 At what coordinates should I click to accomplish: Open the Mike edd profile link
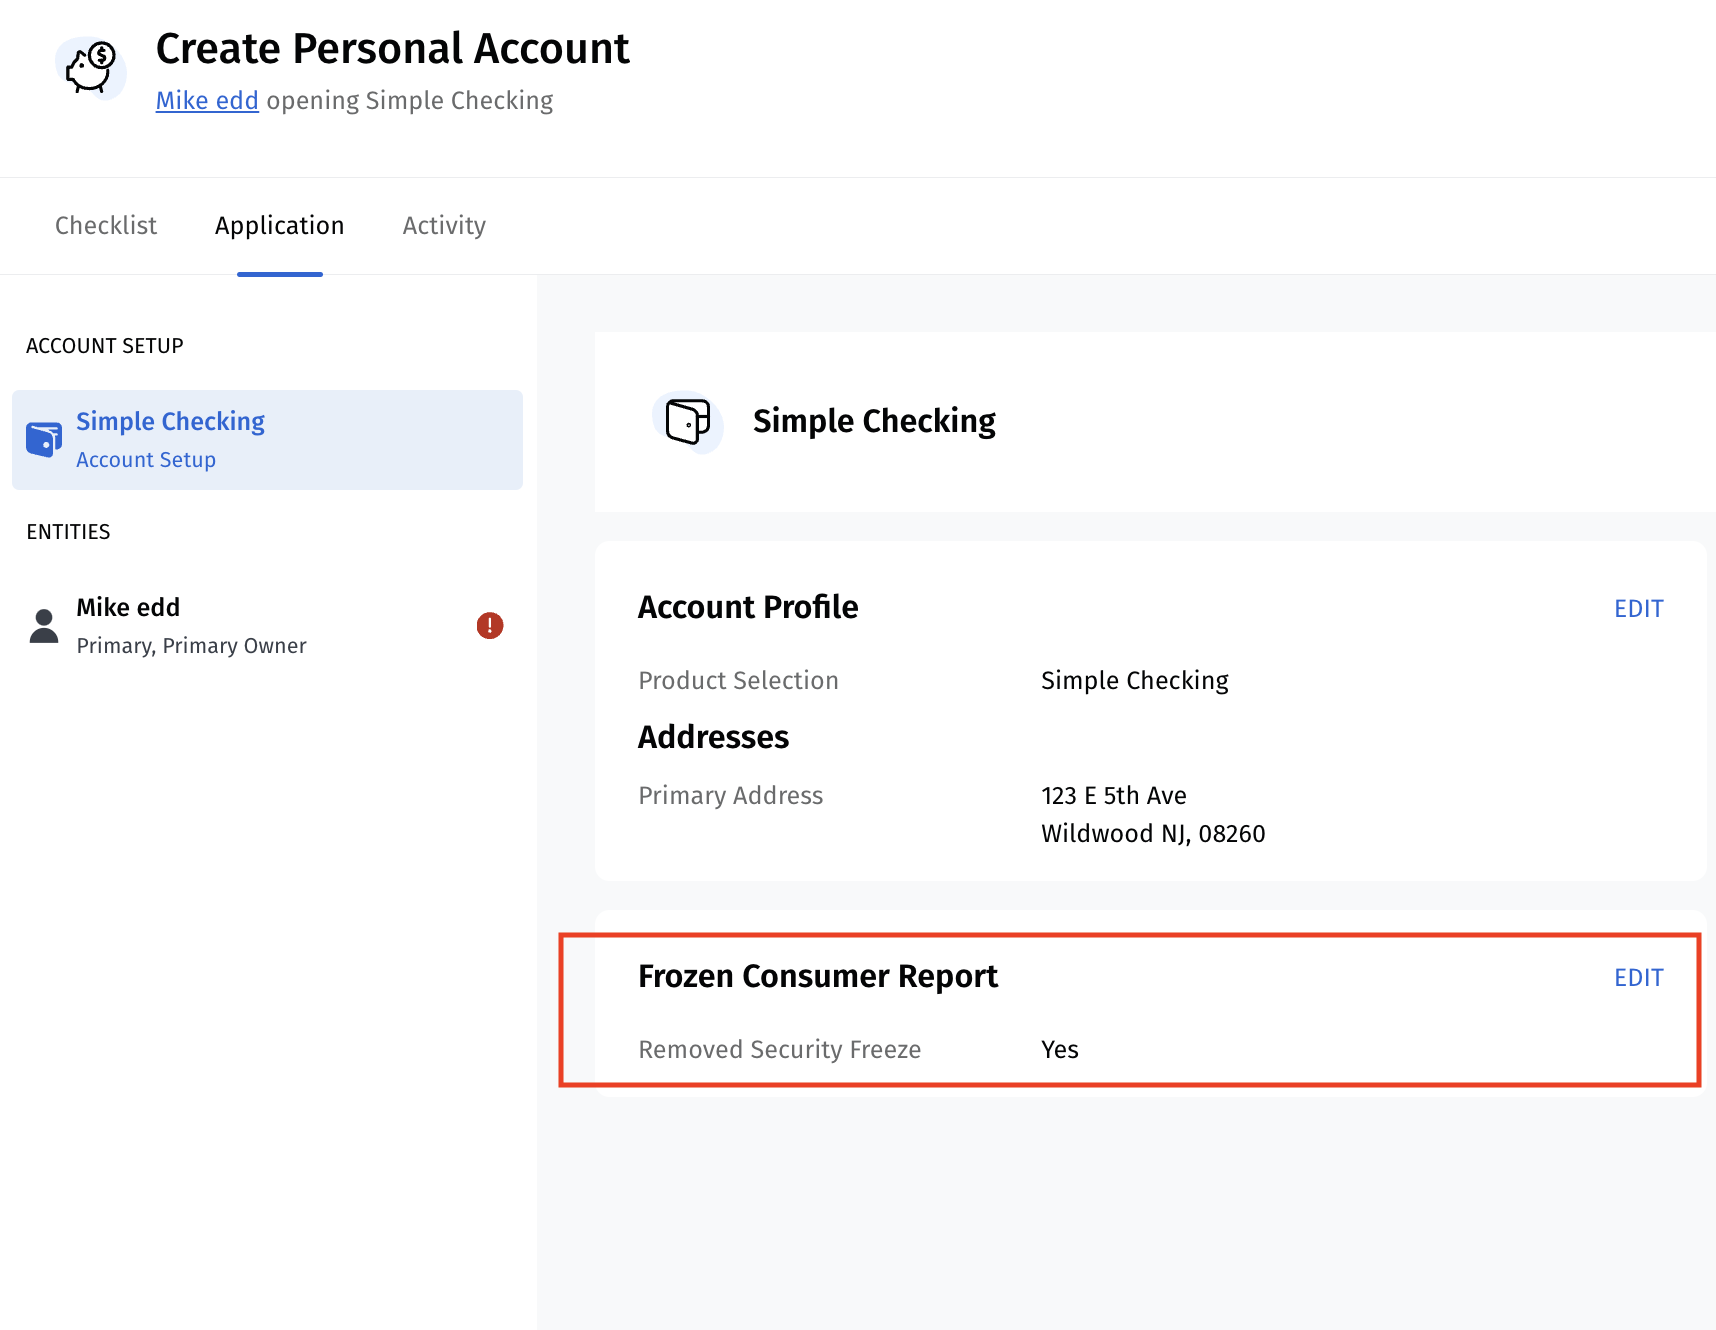207,101
